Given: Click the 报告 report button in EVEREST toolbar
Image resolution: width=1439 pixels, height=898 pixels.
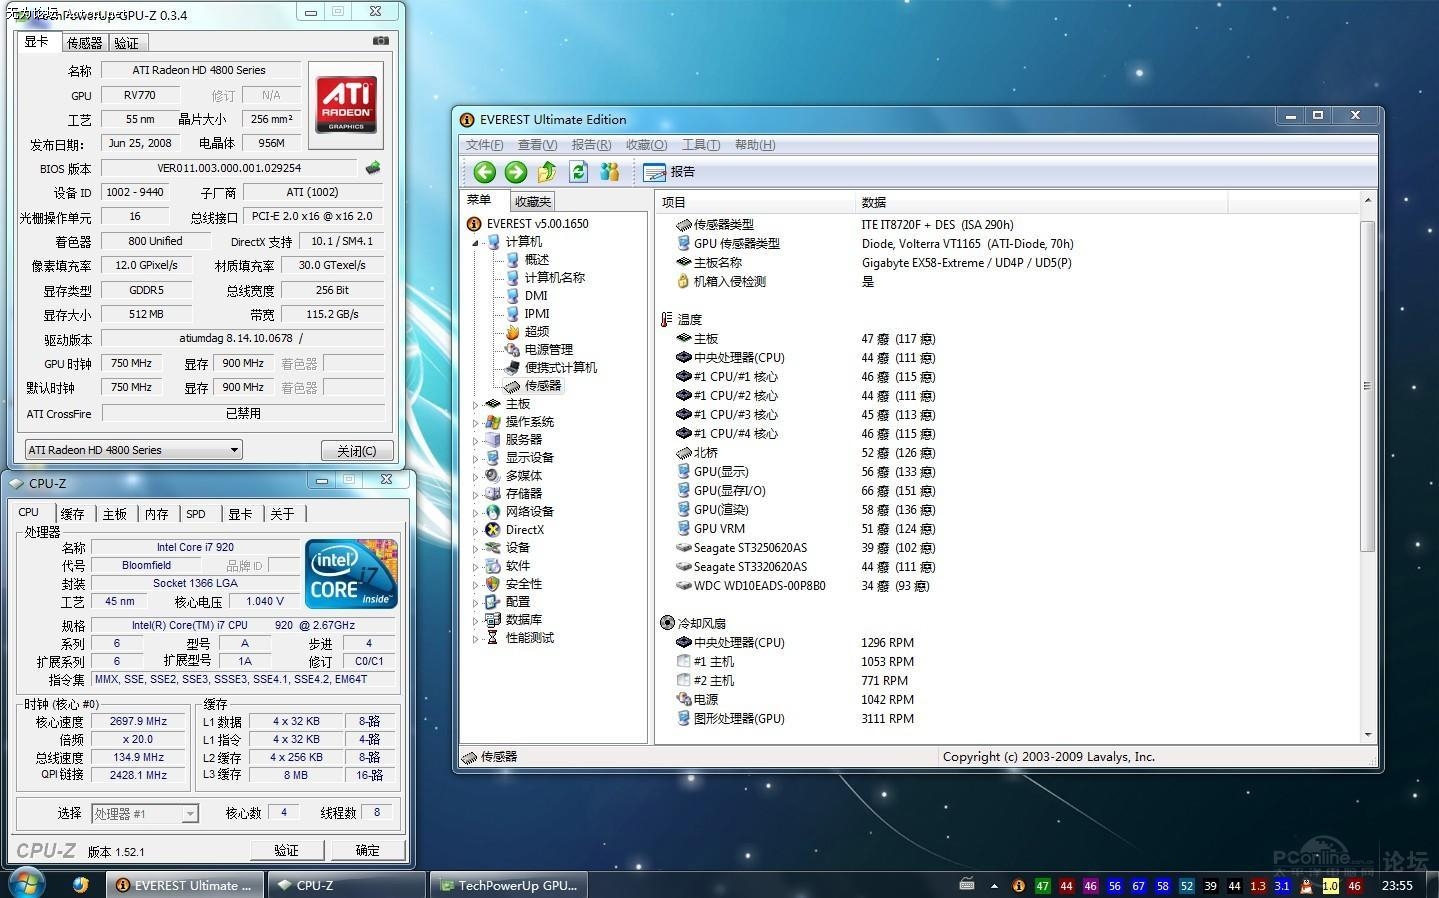Looking at the screenshot, I should [669, 172].
